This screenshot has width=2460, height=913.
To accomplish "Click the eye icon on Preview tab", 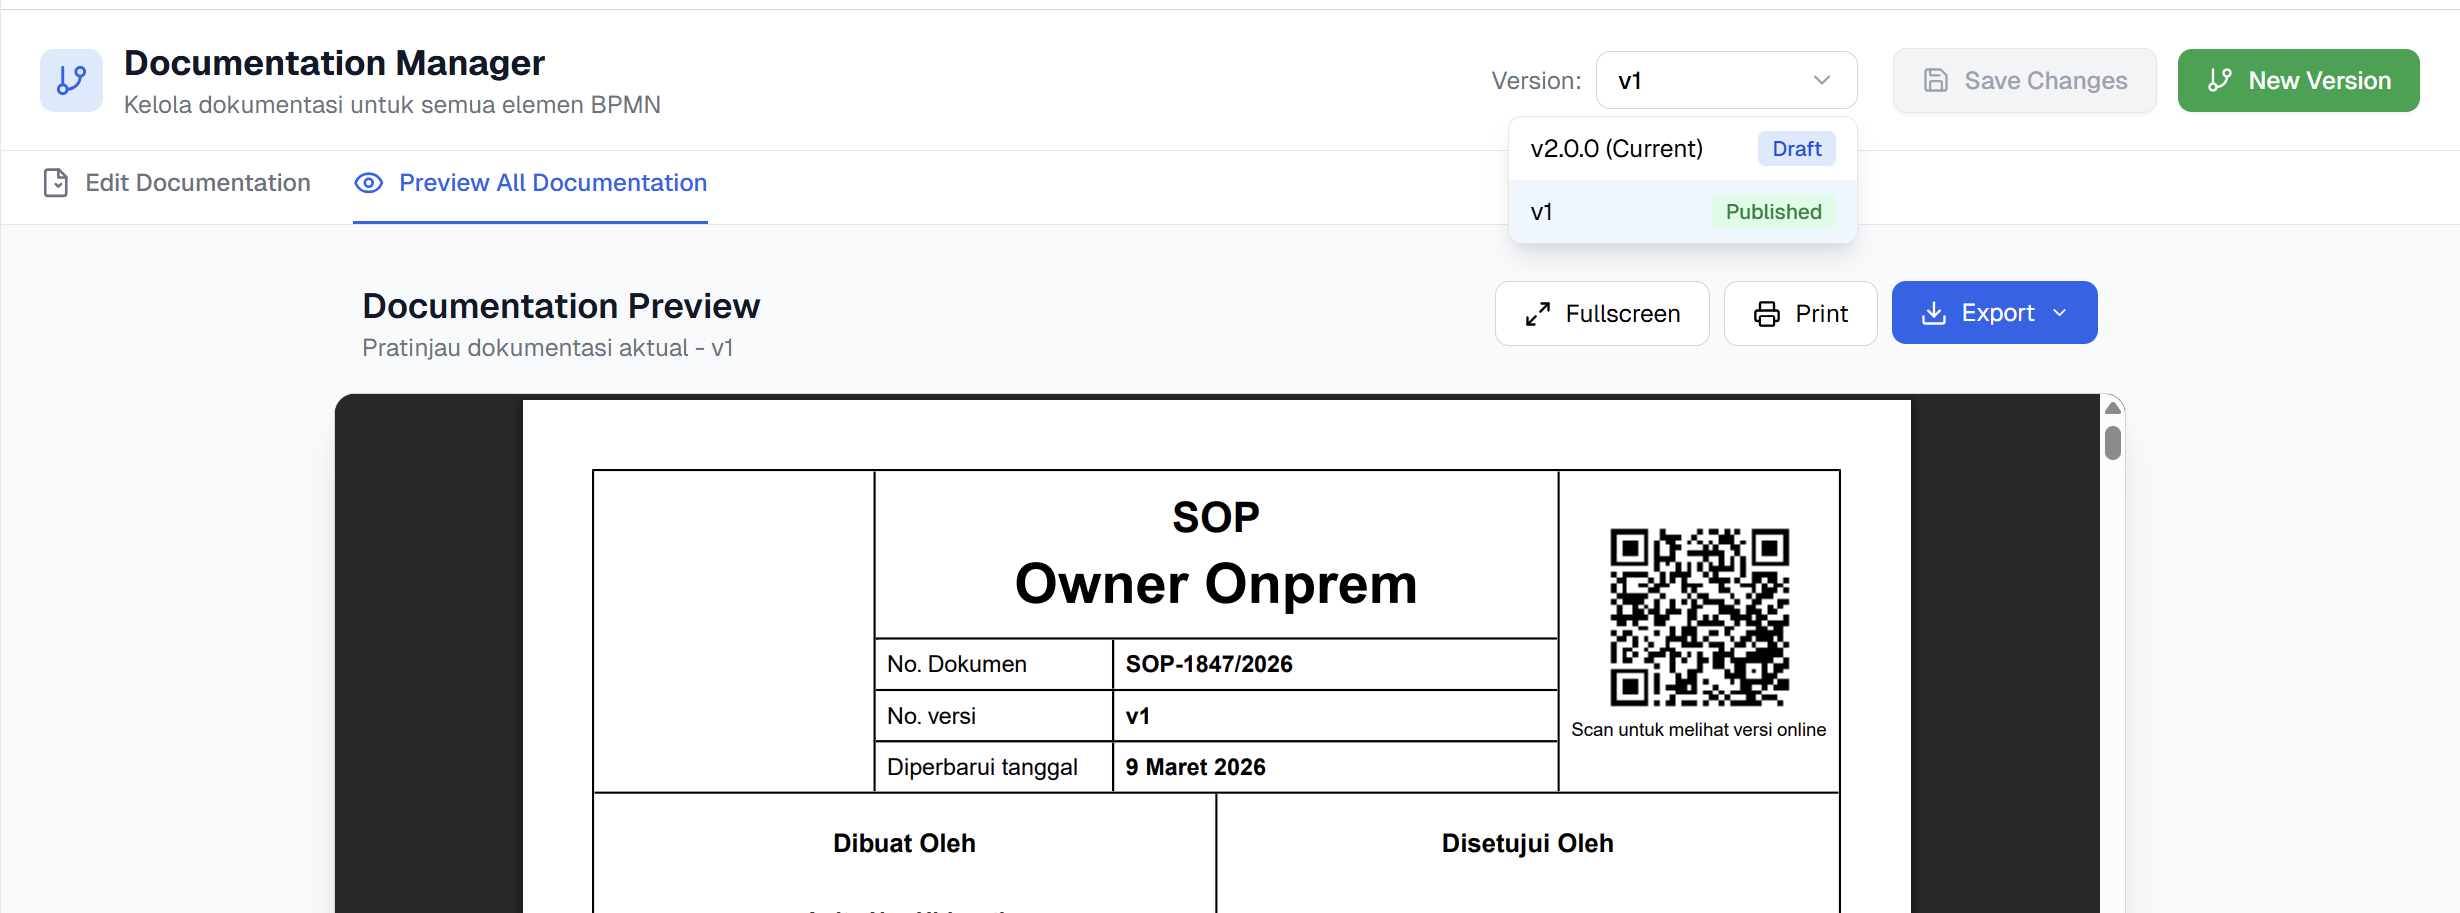I will [369, 183].
